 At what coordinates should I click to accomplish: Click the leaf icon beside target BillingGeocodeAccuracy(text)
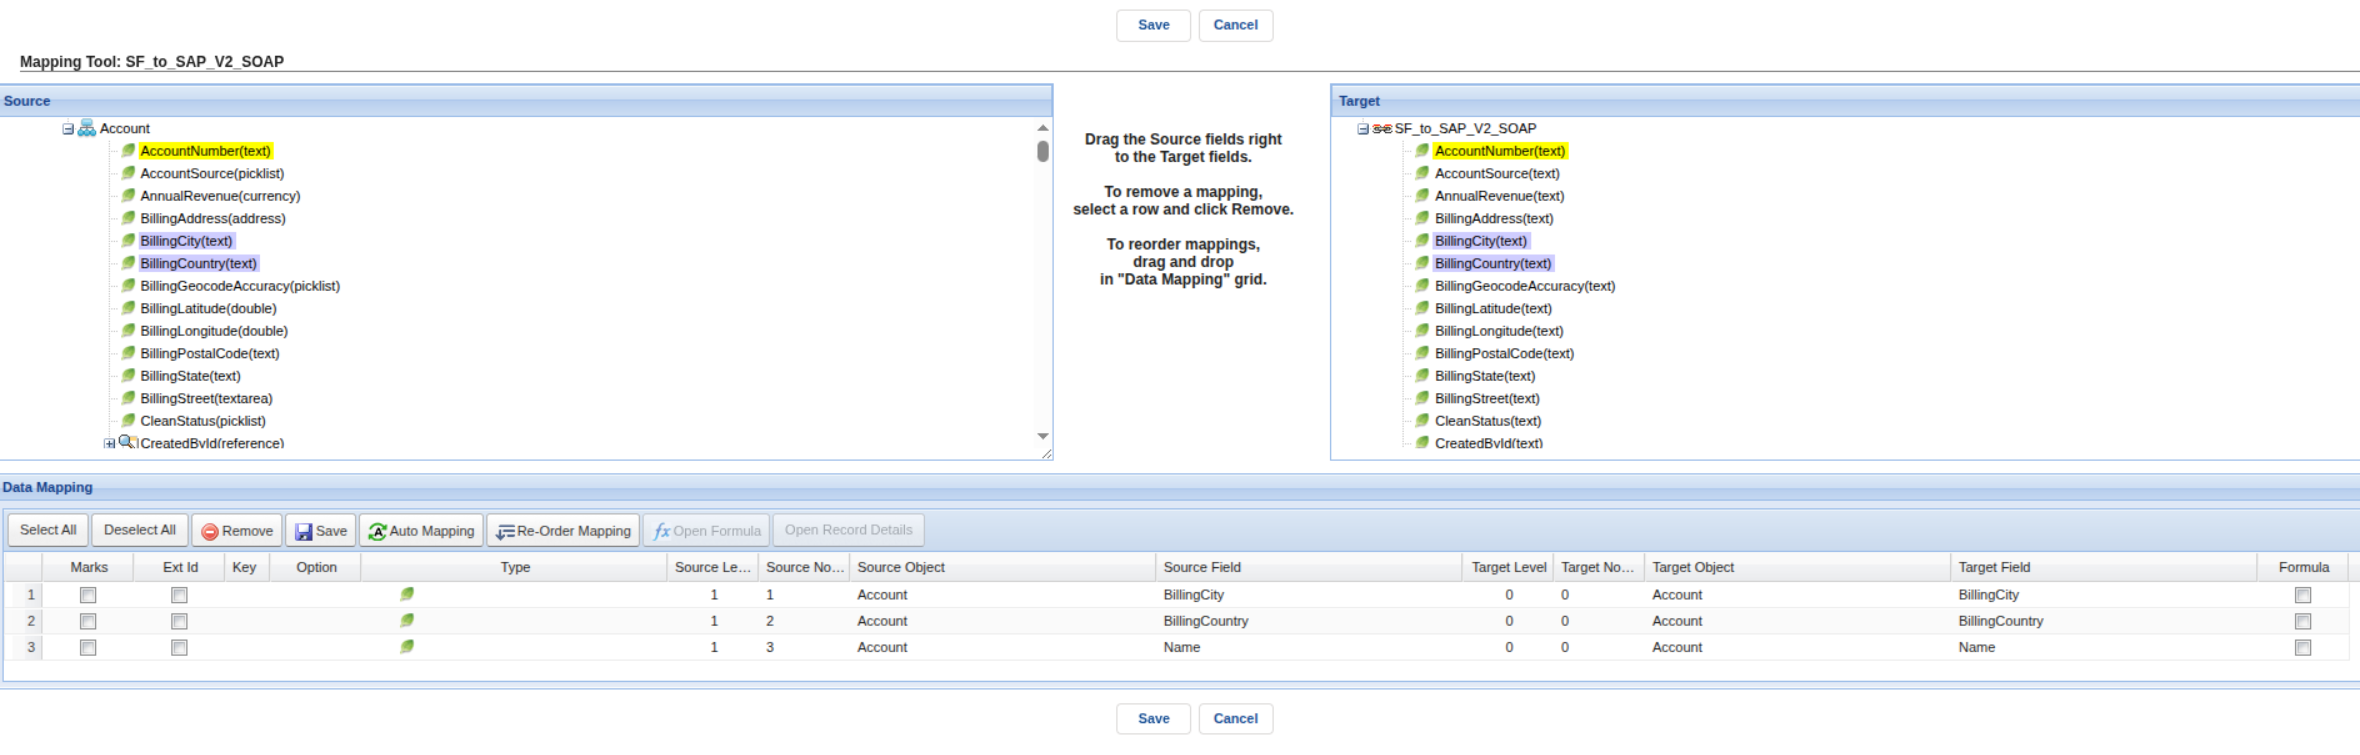click(x=1422, y=286)
